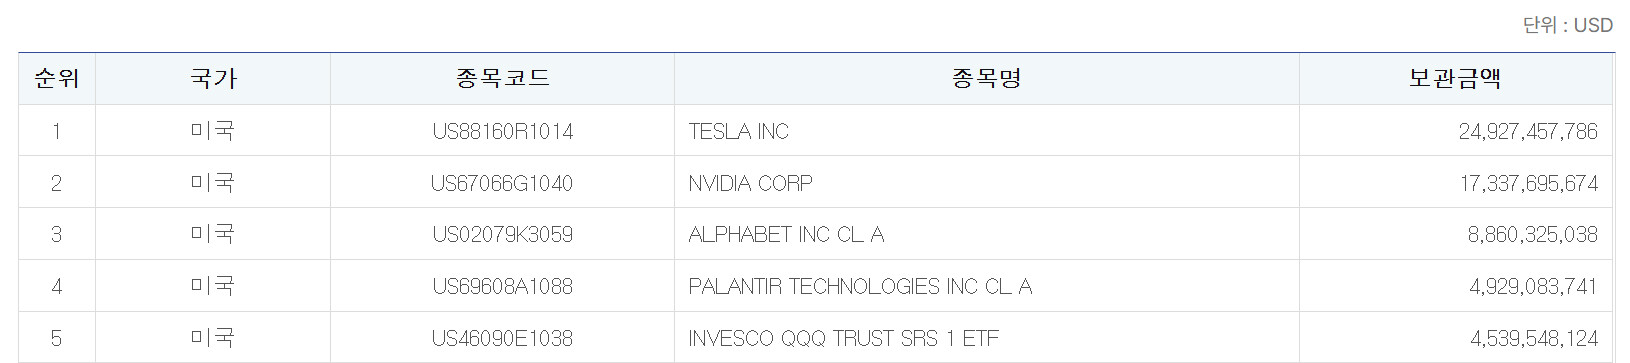Click stock code US69608A1088

(503, 287)
